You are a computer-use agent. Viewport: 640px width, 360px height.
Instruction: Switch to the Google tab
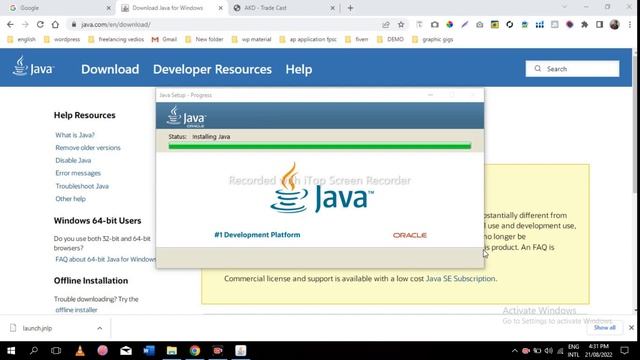tap(60, 8)
